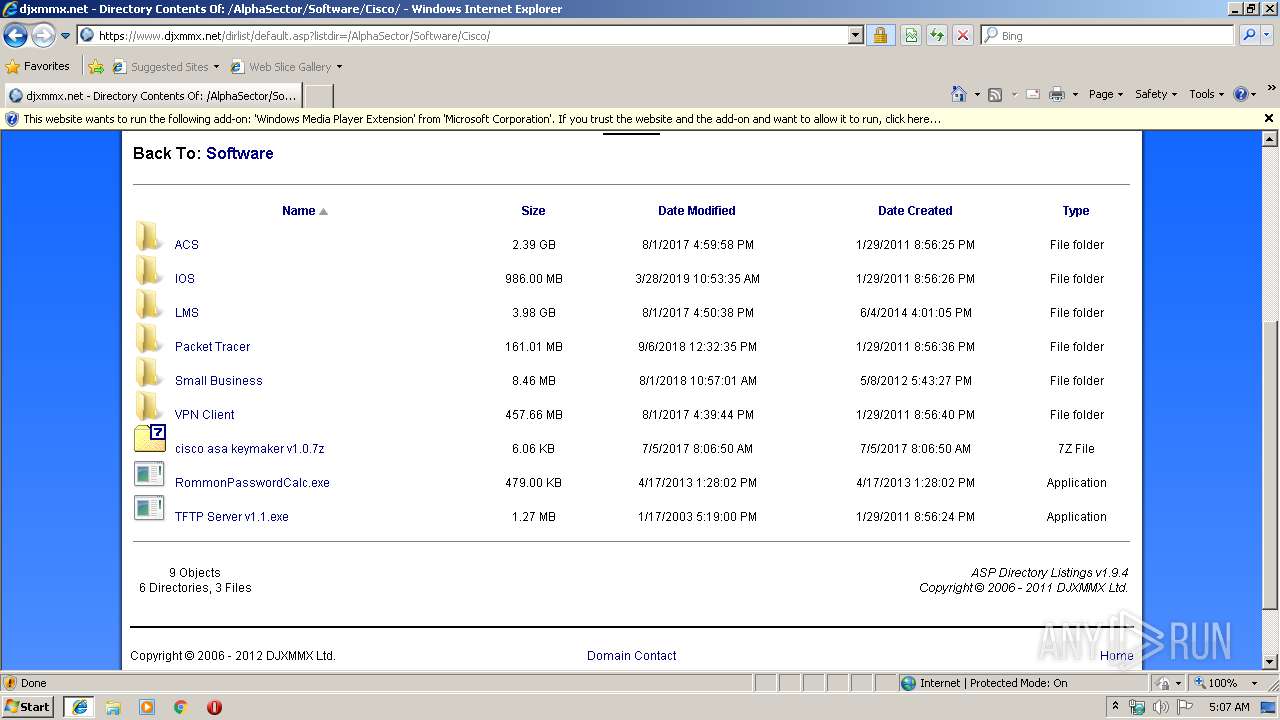Close the add-on information bar
The image size is (1280, 720).
[x=1269, y=118]
